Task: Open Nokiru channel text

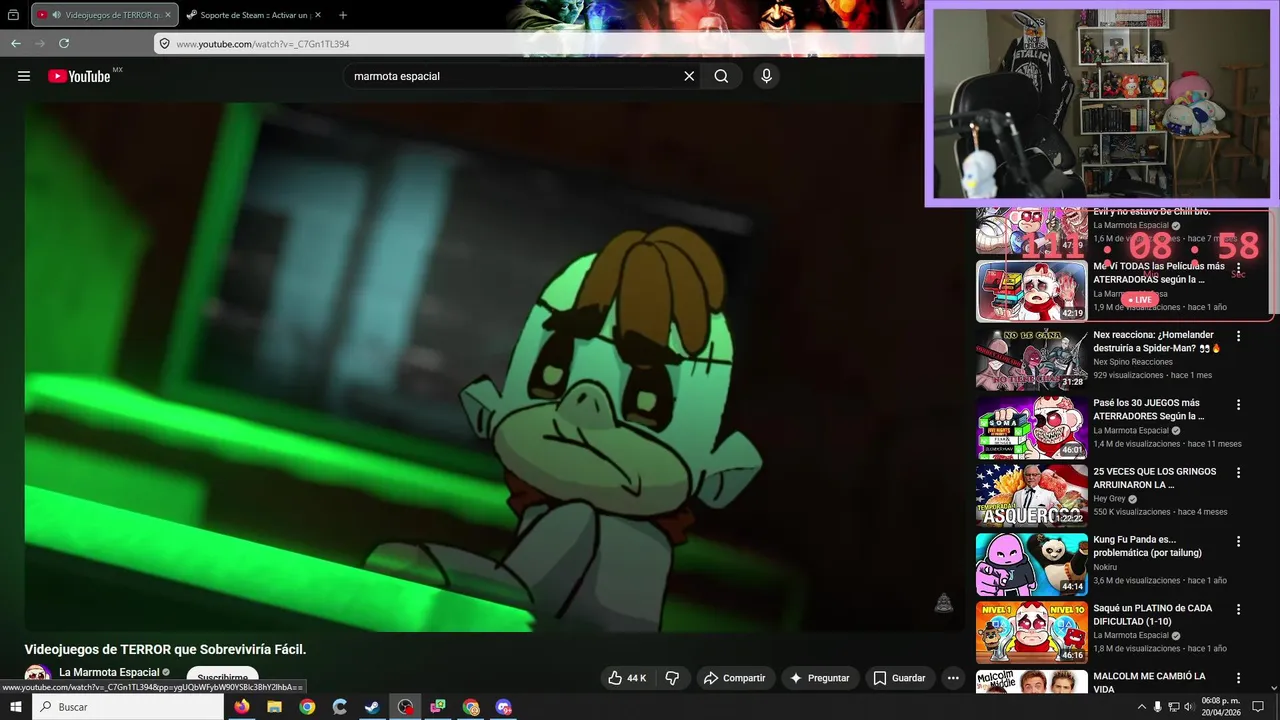Action: [1105, 567]
